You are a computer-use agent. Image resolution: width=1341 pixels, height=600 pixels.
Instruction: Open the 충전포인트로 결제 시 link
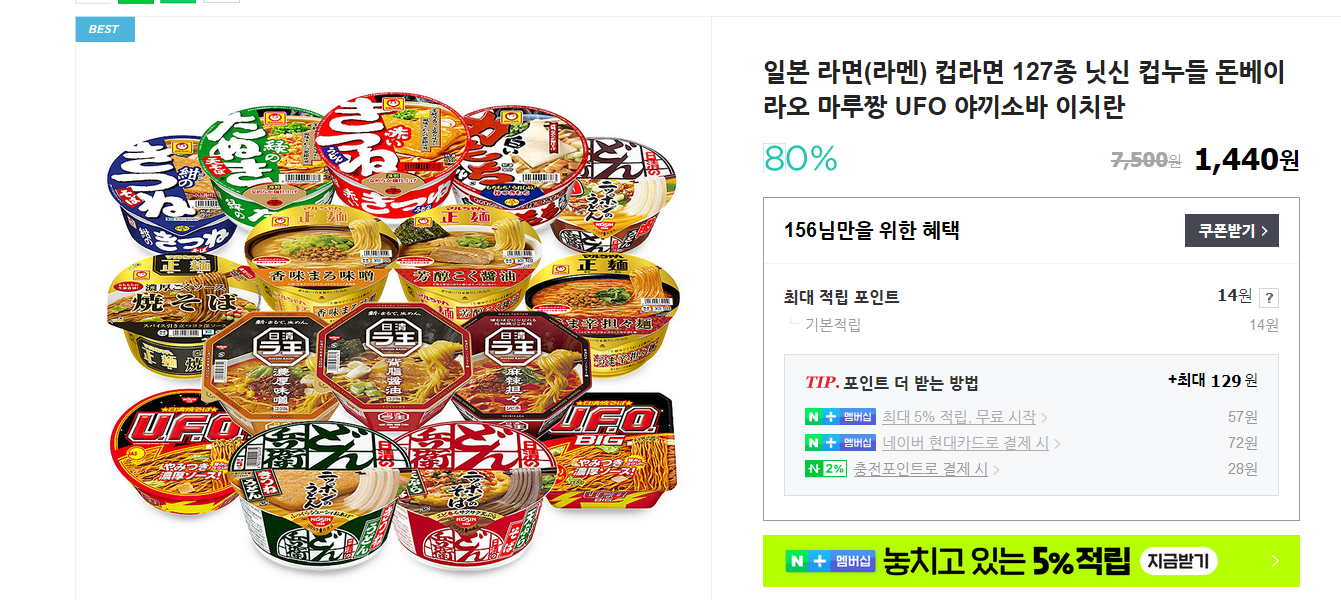pyautogui.click(x=920, y=469)
